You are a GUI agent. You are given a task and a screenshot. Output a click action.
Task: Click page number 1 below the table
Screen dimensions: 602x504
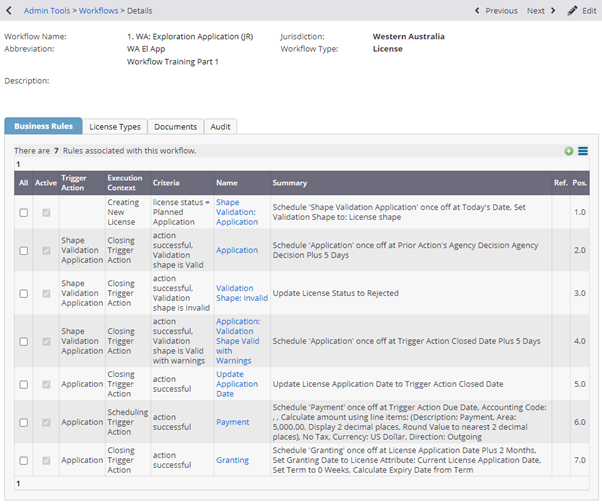click(x=18, y=483)
